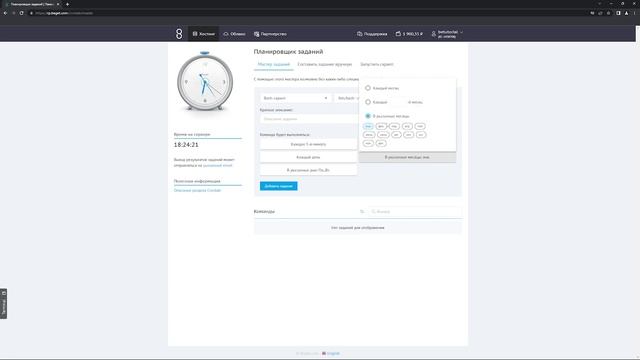Open the Каждый день schedule selector

(x=309, y=157)
